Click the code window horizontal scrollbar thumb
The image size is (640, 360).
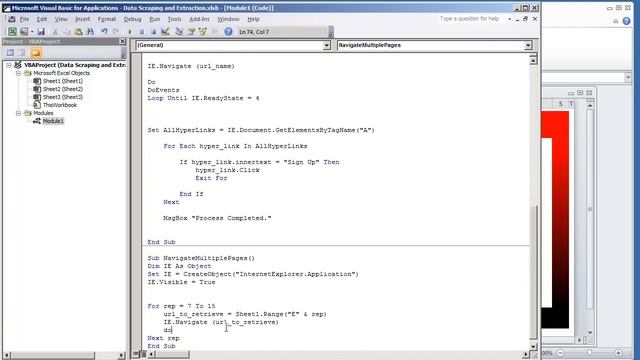(x=172, y=354)
